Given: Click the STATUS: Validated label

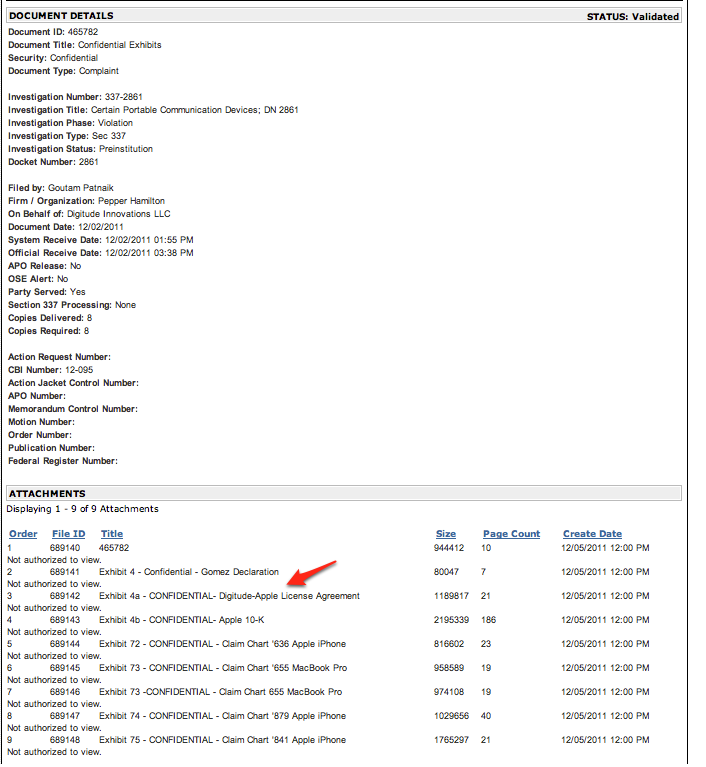Looking at the screenshot, I should click(x=633, y=17).
